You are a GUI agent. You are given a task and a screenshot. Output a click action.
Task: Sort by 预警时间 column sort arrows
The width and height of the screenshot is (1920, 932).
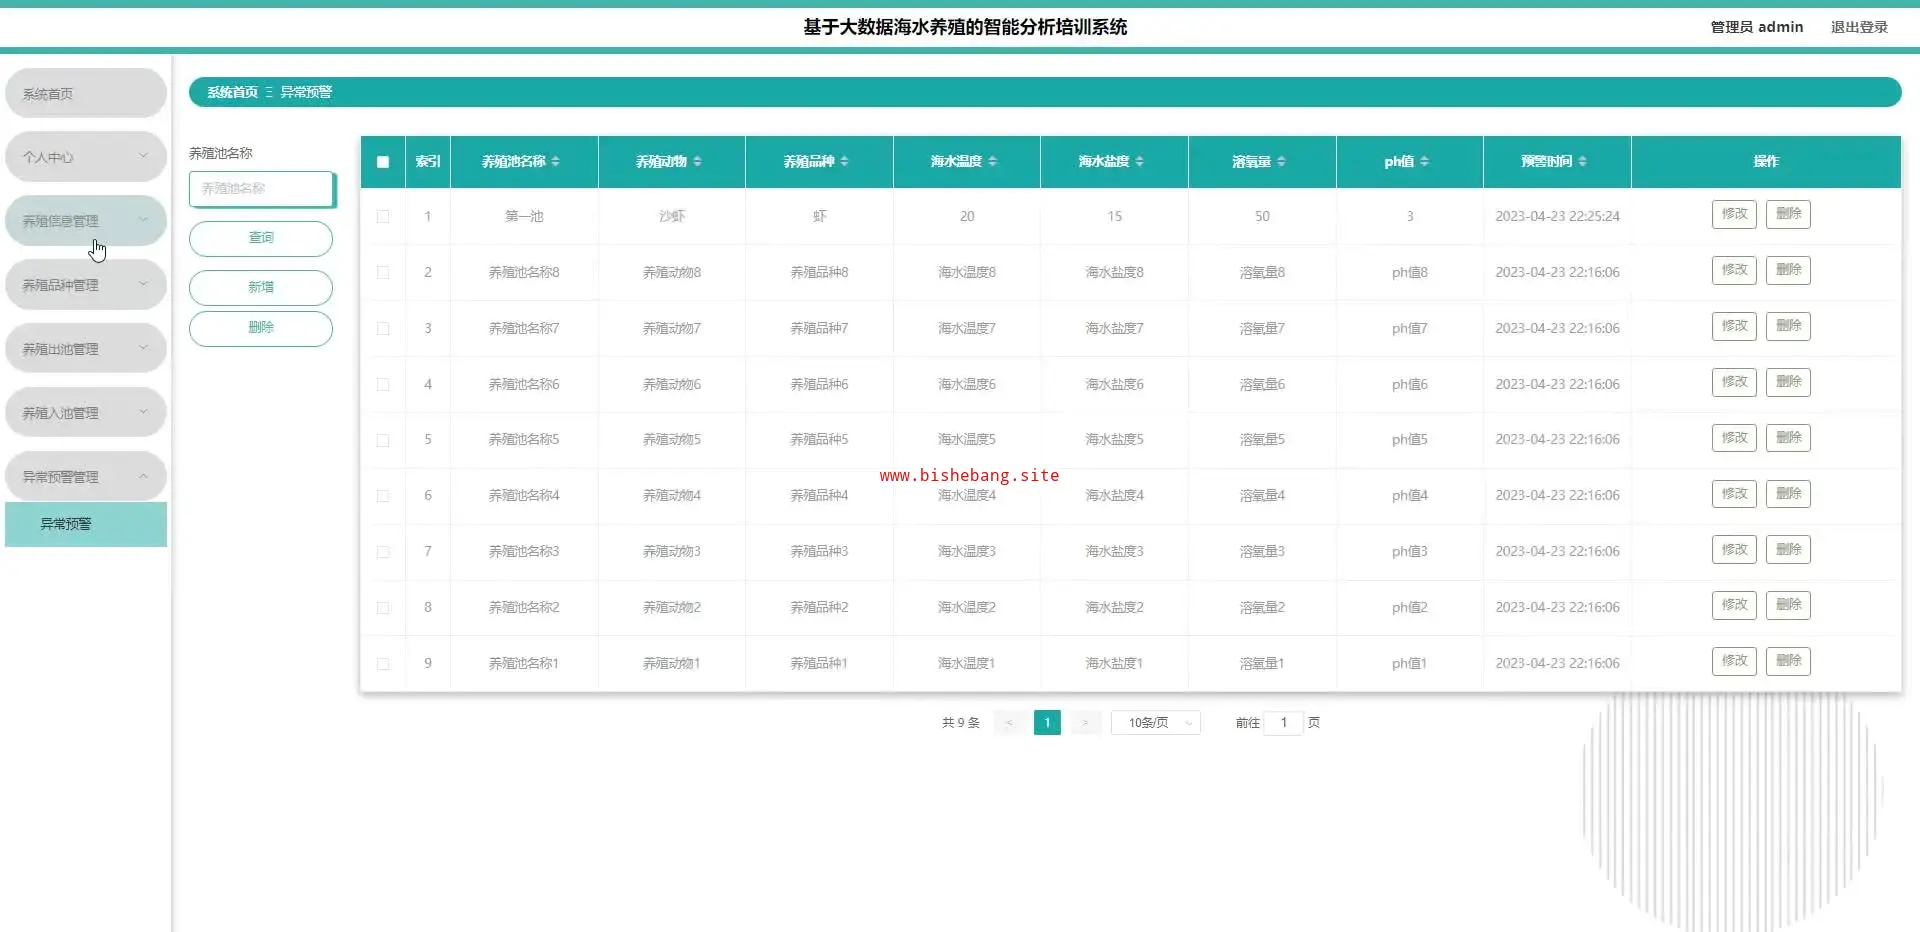[x=1582, y=162]
